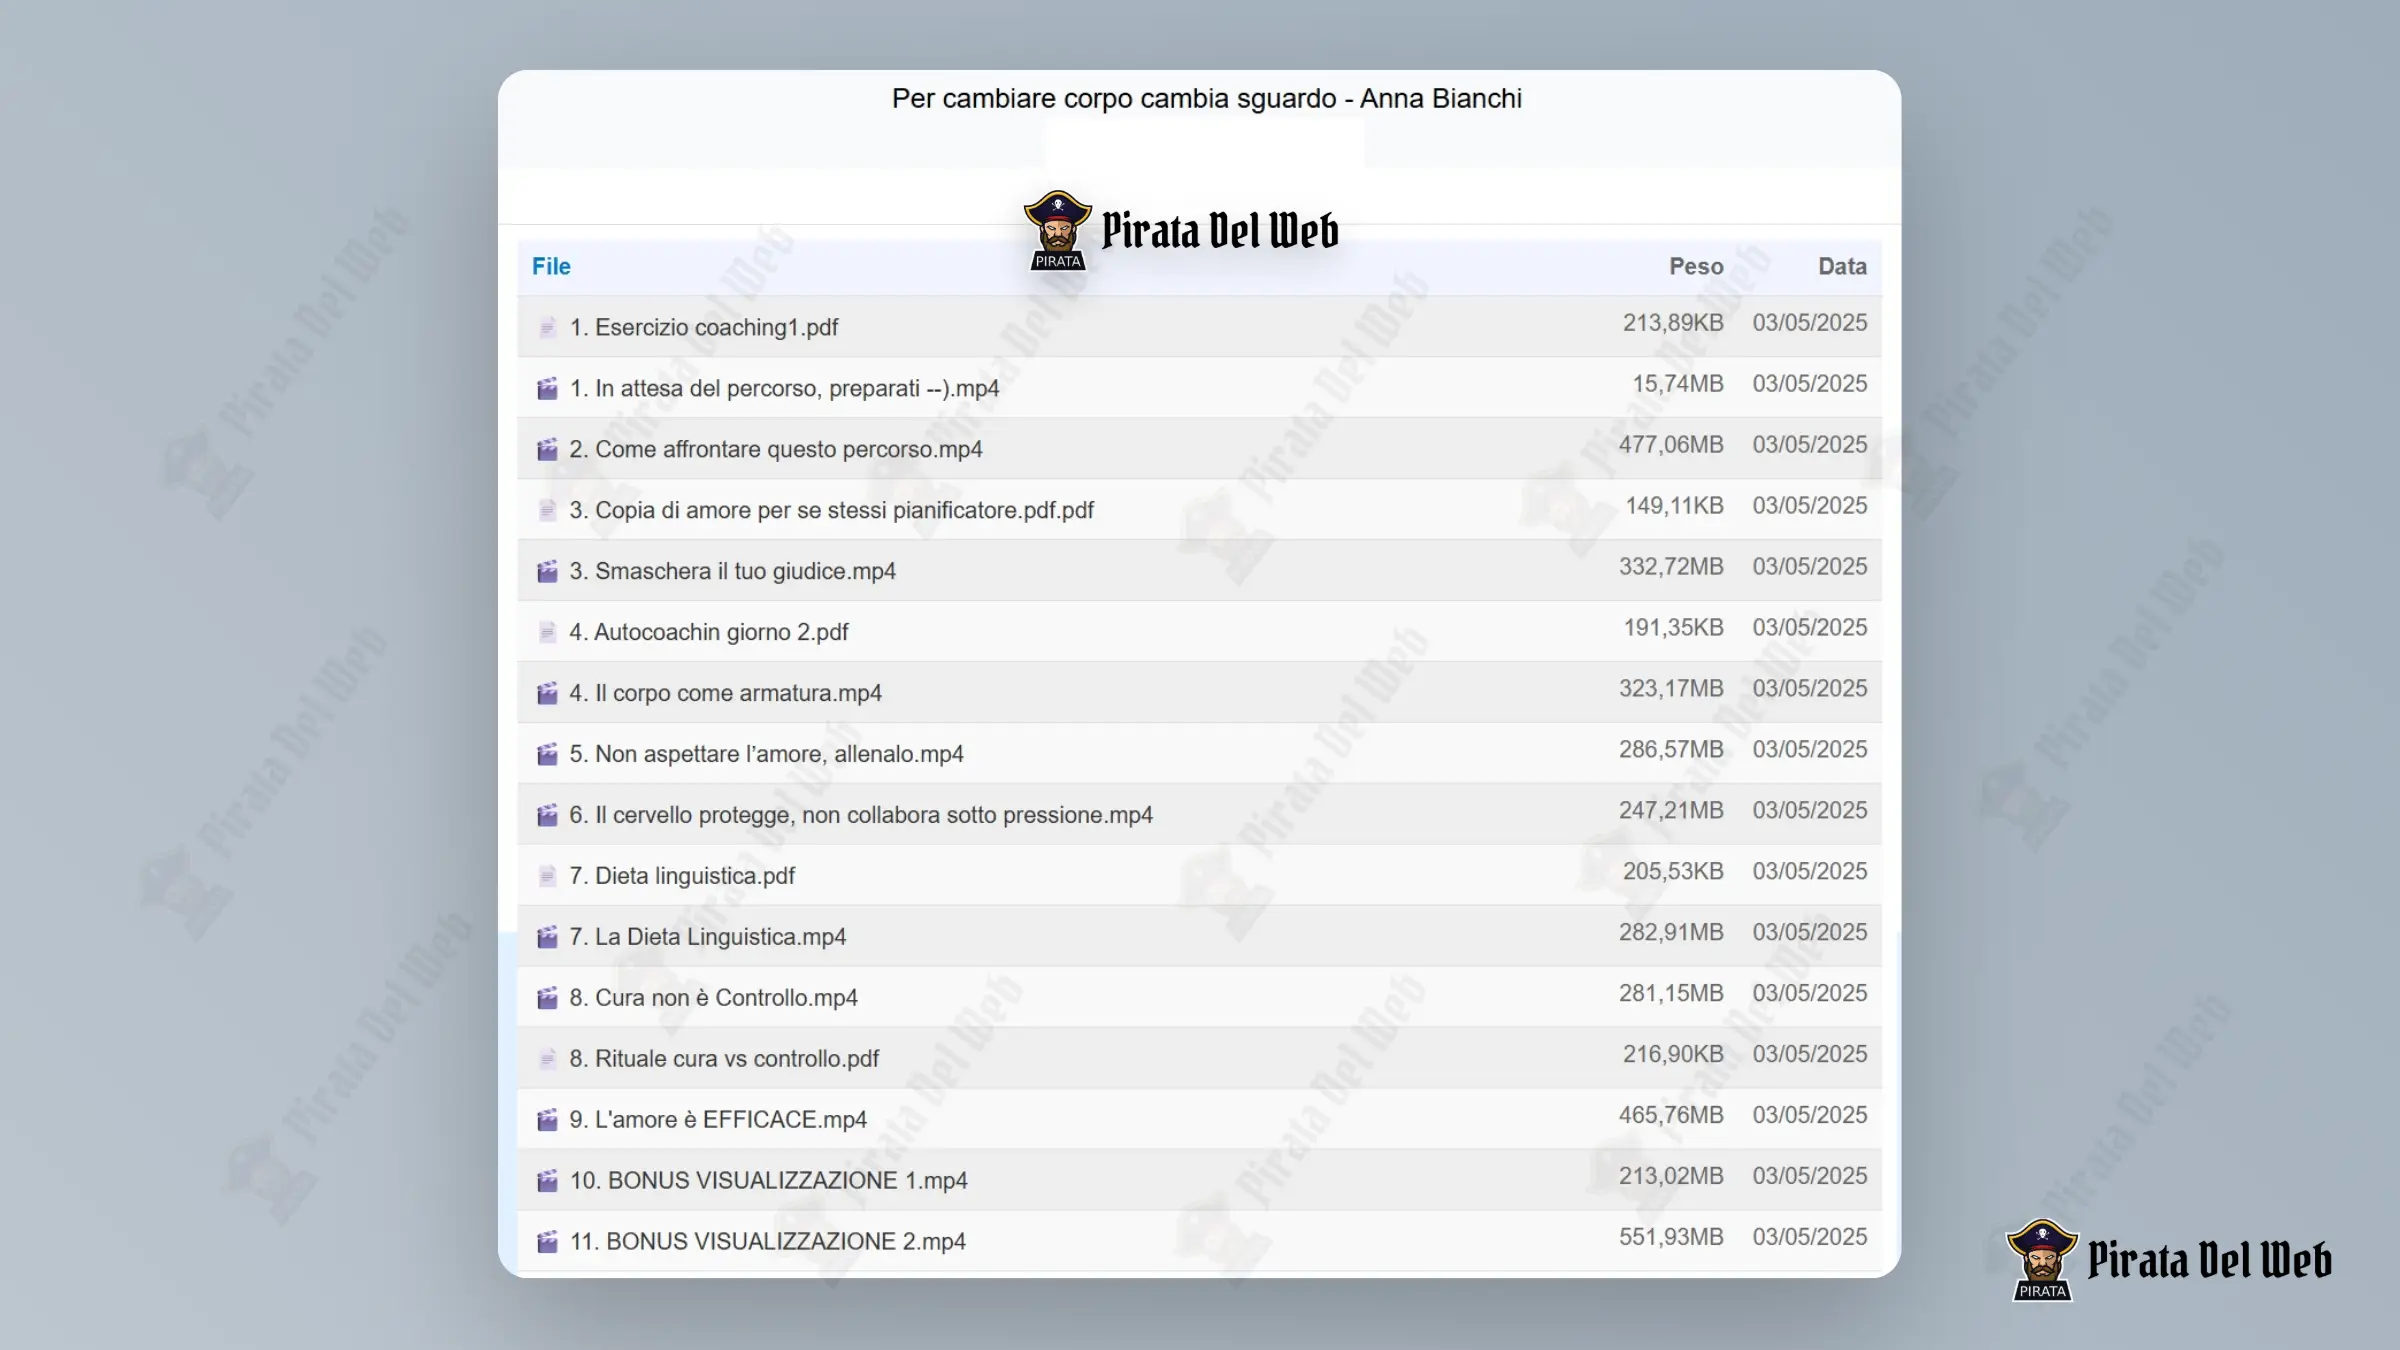Sort by the Data column header
This screenshot has height=1350, width=2400.
1842,266
